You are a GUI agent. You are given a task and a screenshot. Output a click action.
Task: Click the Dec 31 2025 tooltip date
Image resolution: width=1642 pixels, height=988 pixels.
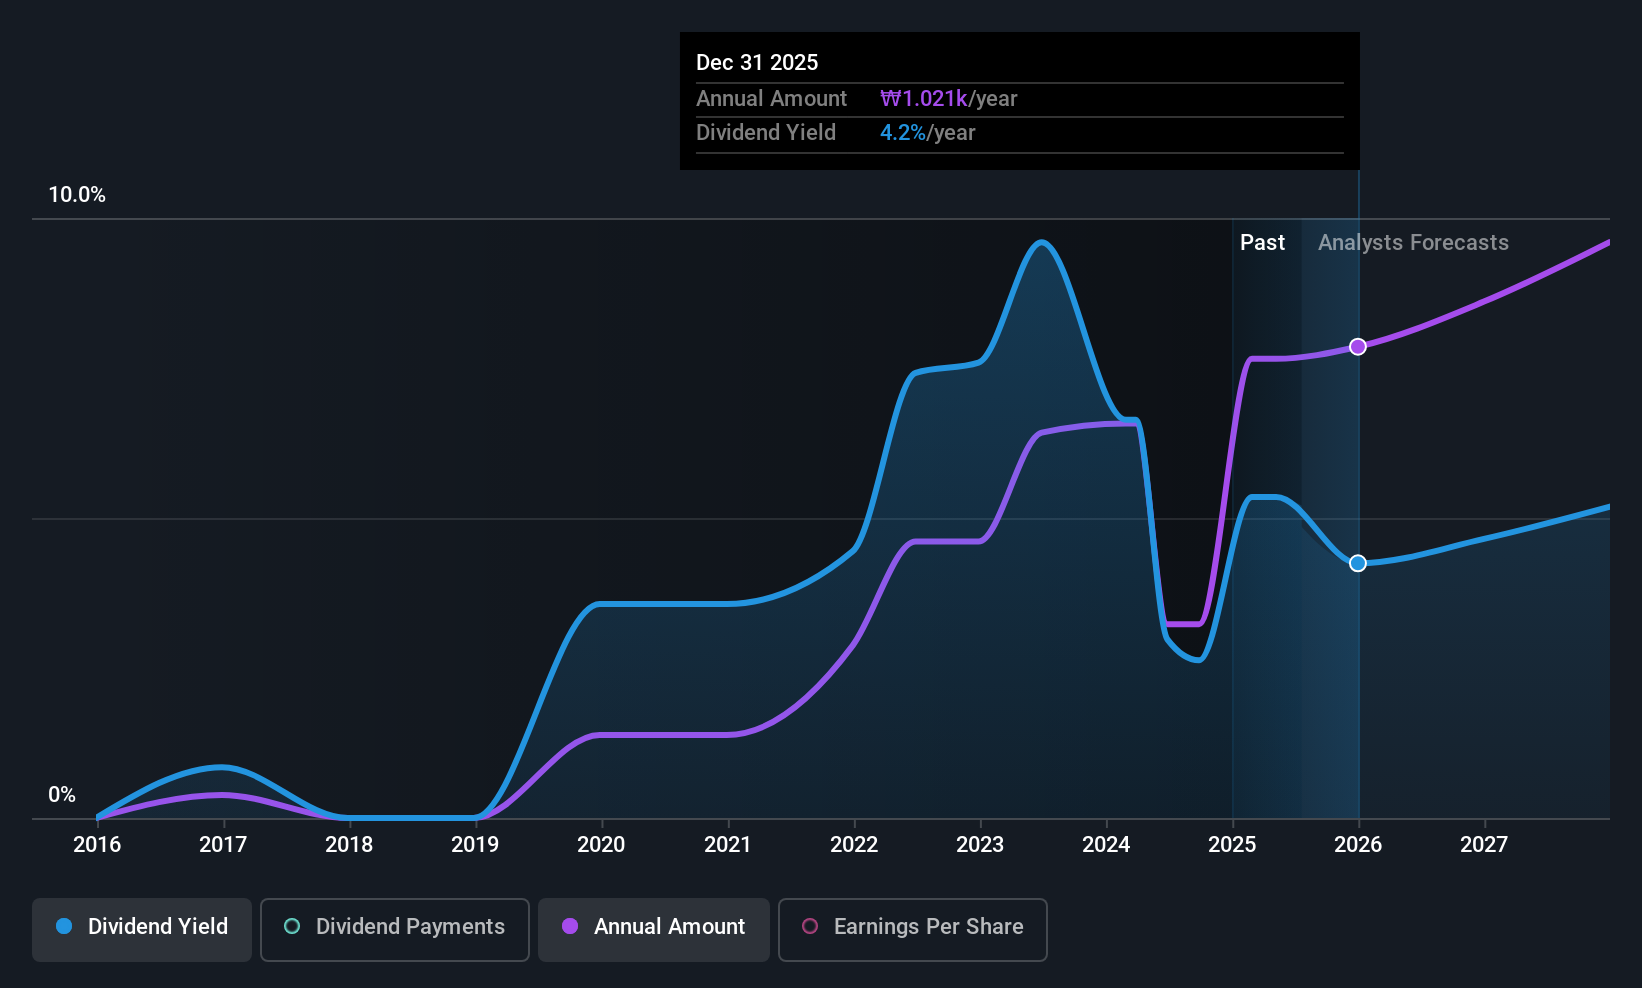(757, 62)
